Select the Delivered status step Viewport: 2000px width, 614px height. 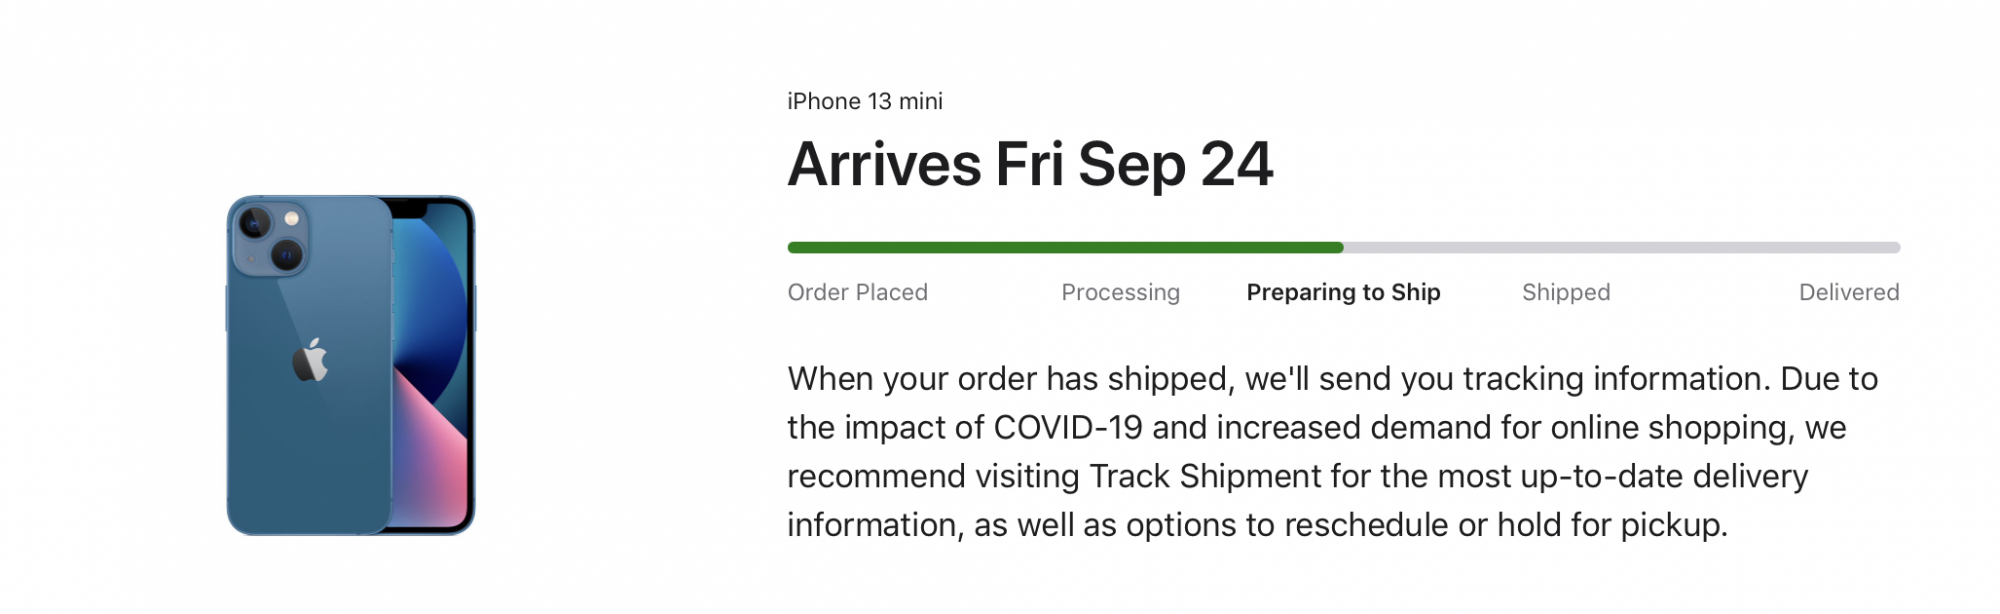[x=1848, y=292]
